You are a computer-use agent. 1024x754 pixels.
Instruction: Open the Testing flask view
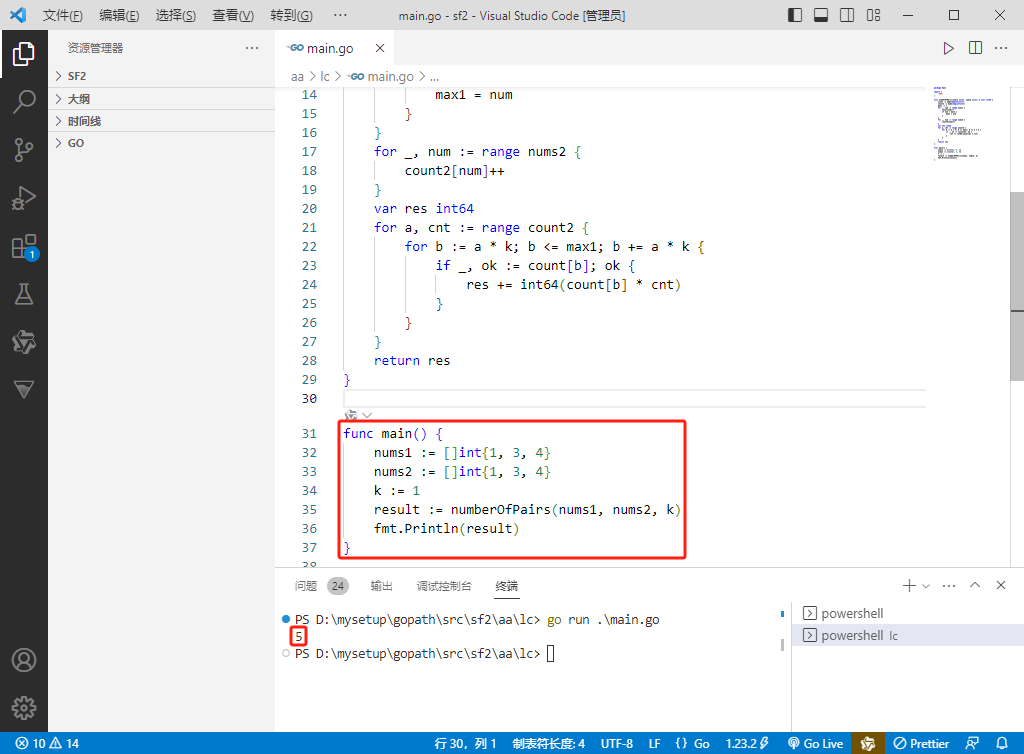(24, 294)
